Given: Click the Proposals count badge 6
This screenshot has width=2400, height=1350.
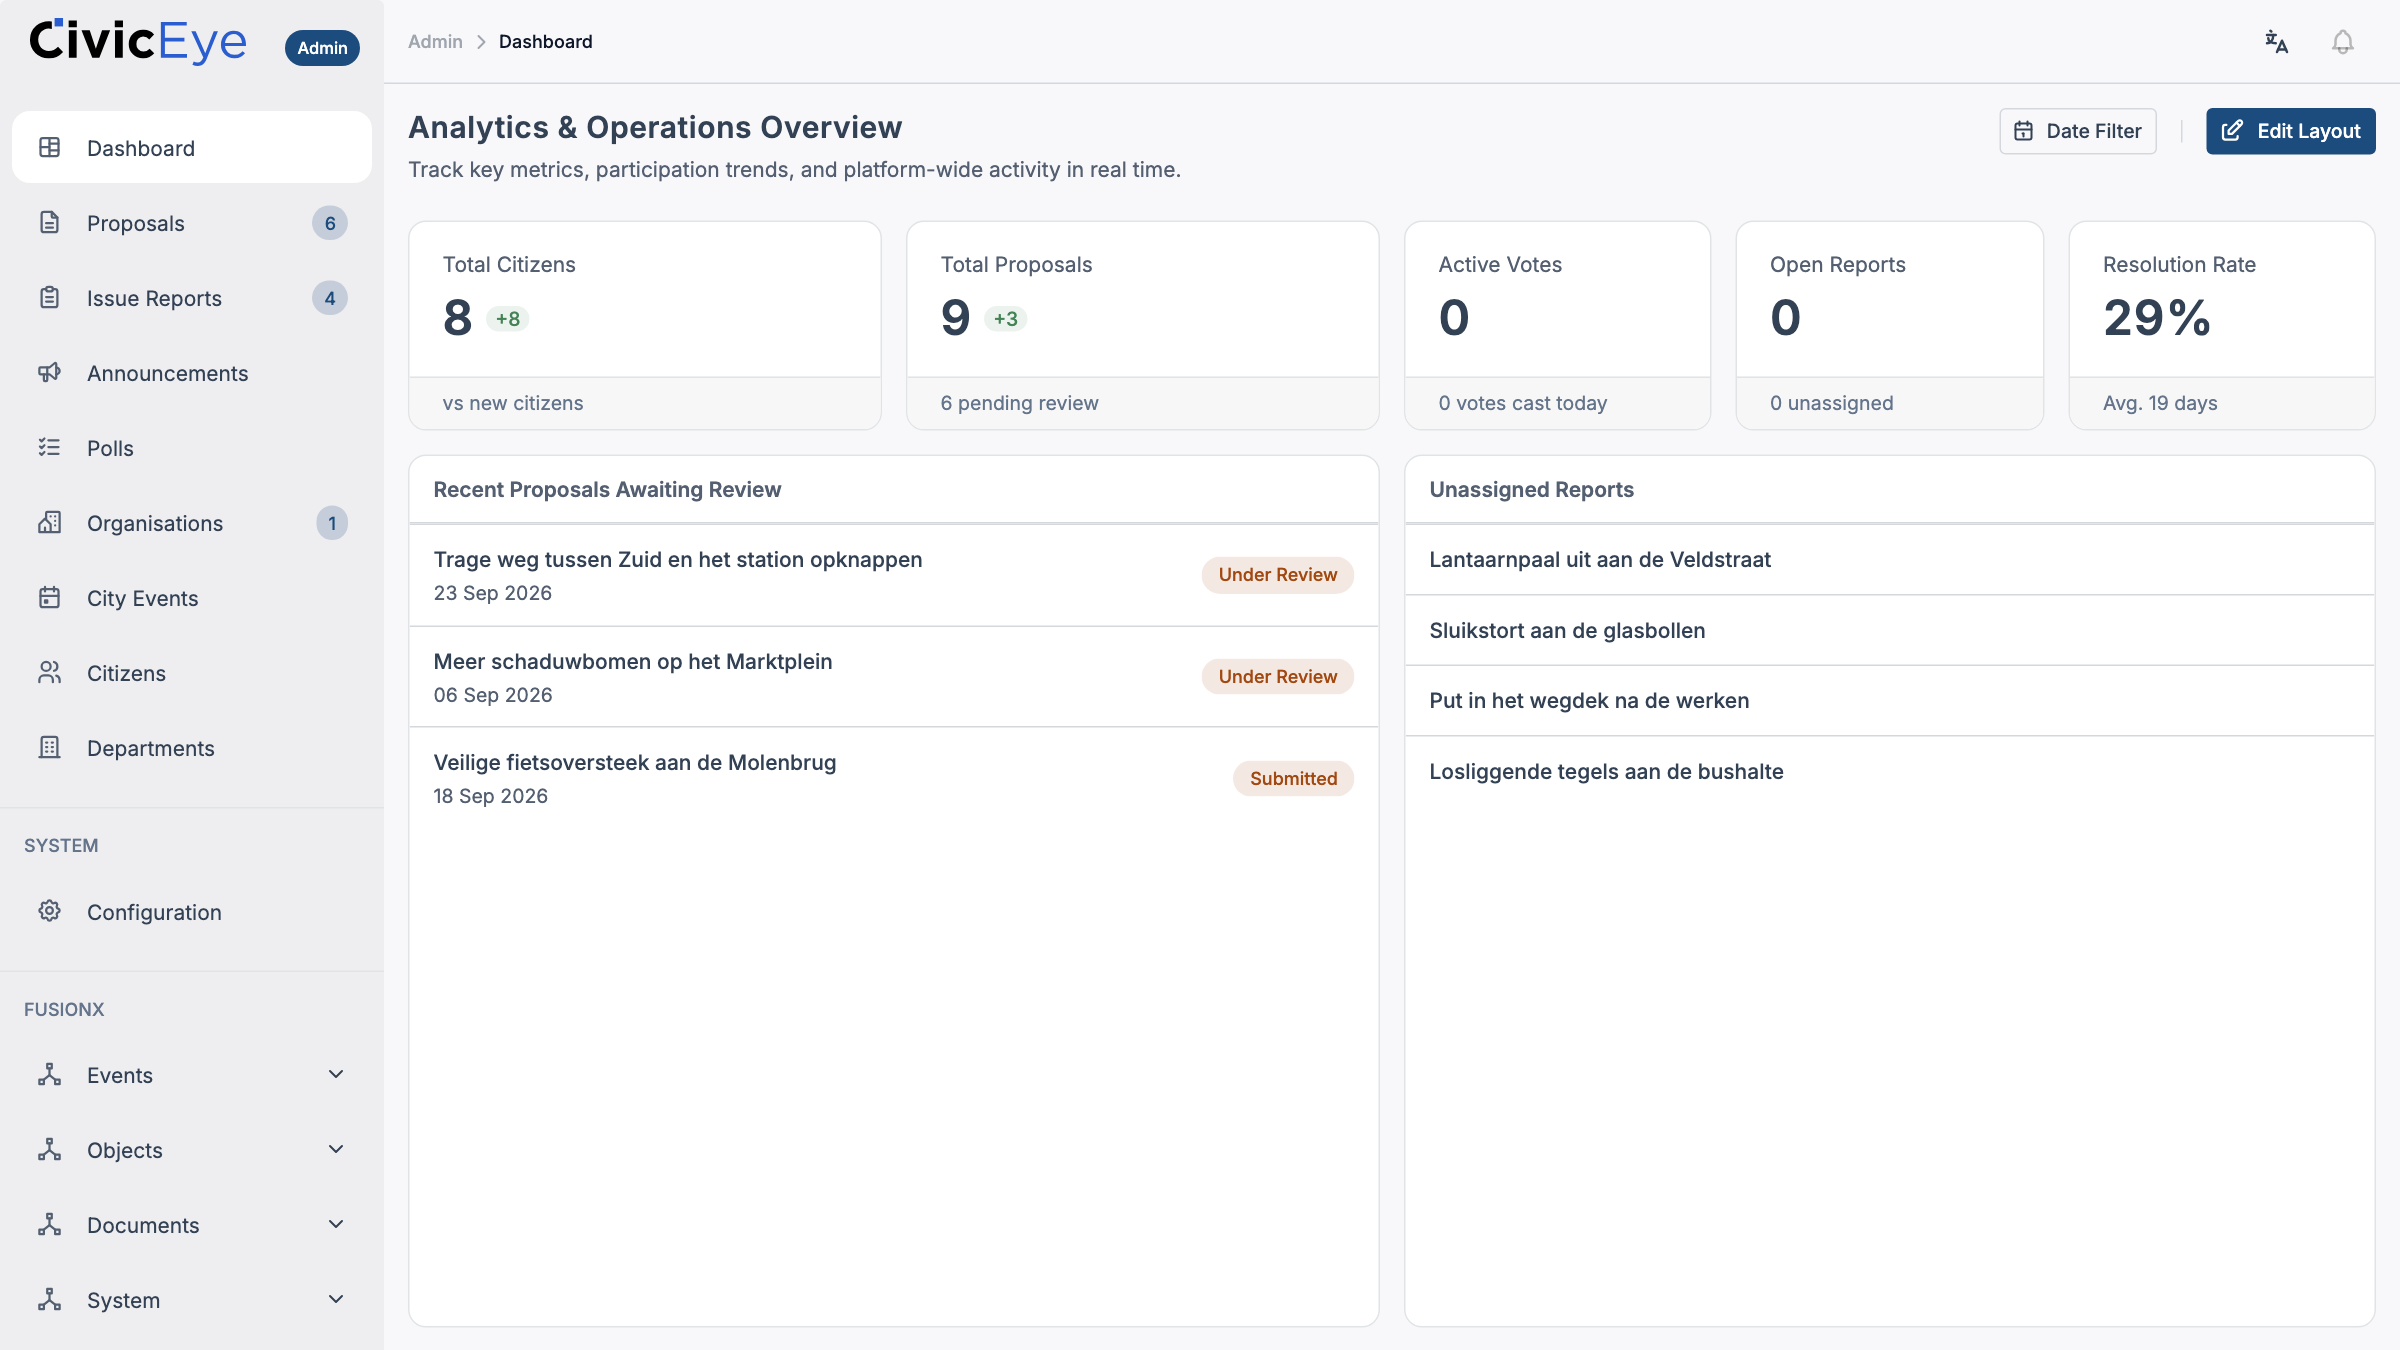Looking at the screenshot, I should coord(330,223).
